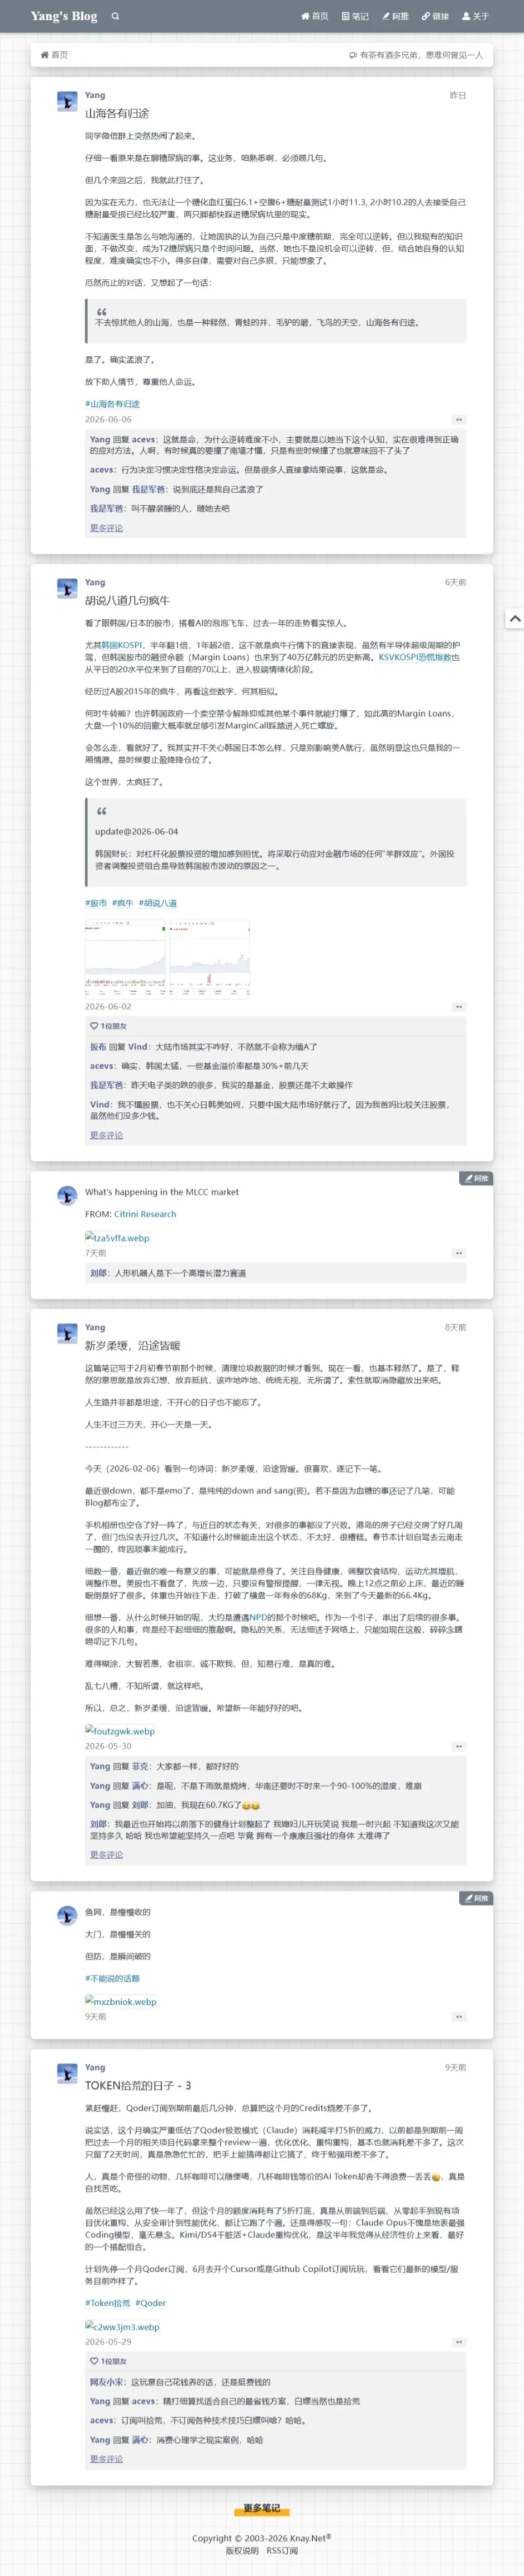Open the second stock chart thumbnail
Screen dimensions: 524x2576
(x=209, y=958)
